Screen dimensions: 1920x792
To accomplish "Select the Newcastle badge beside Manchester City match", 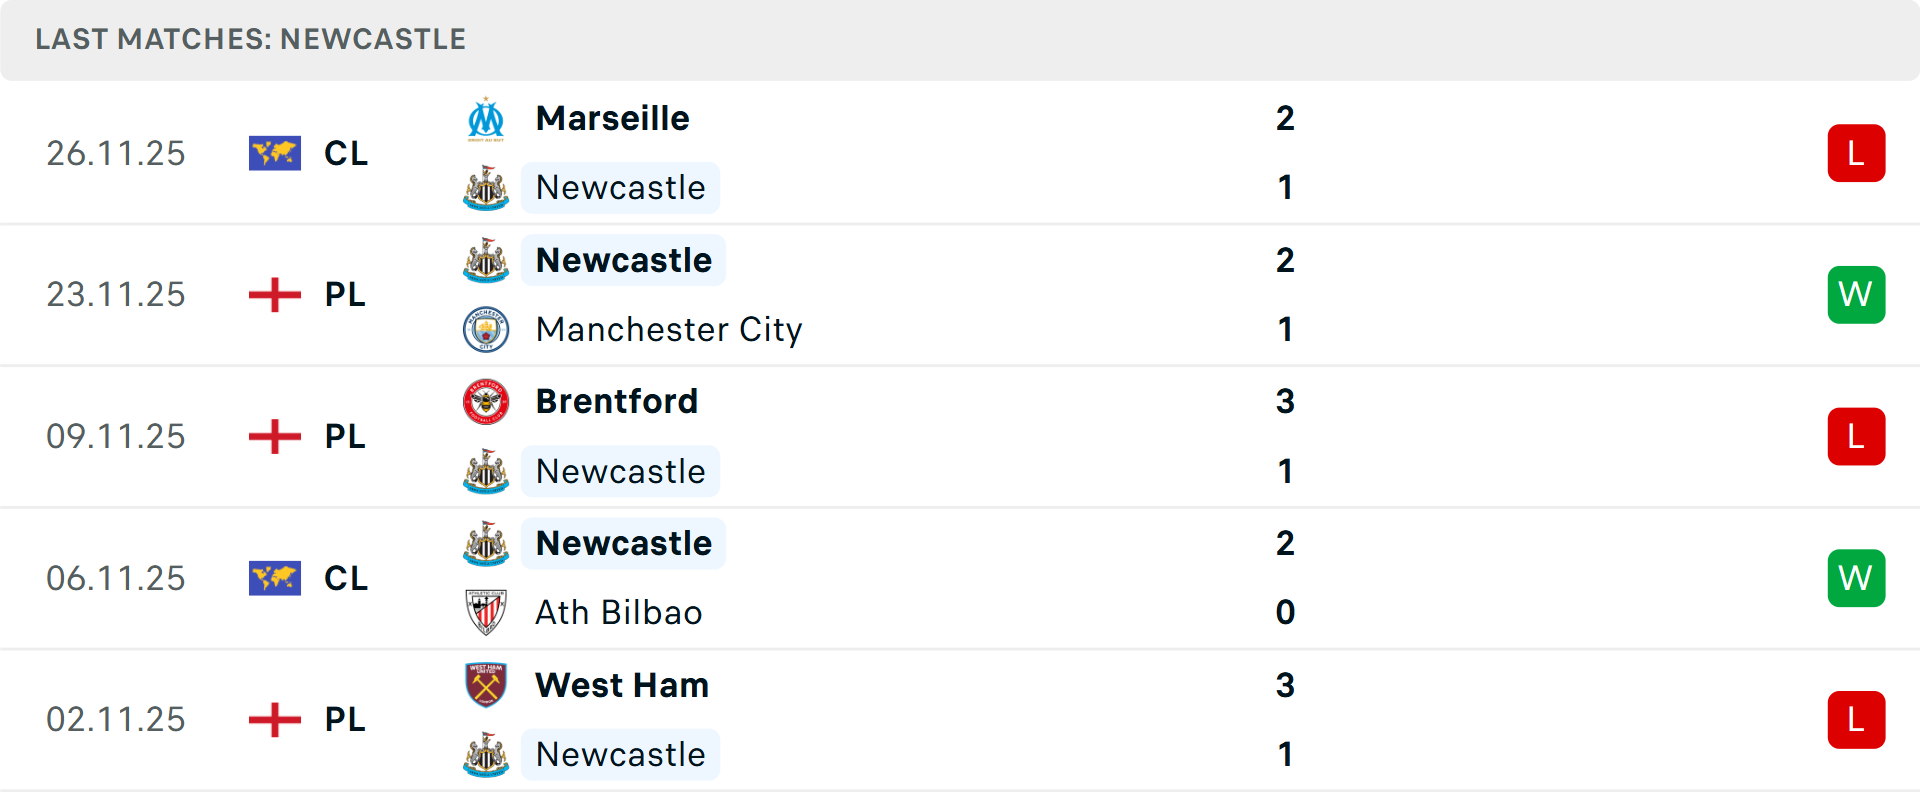I will [x=485, y=260].
